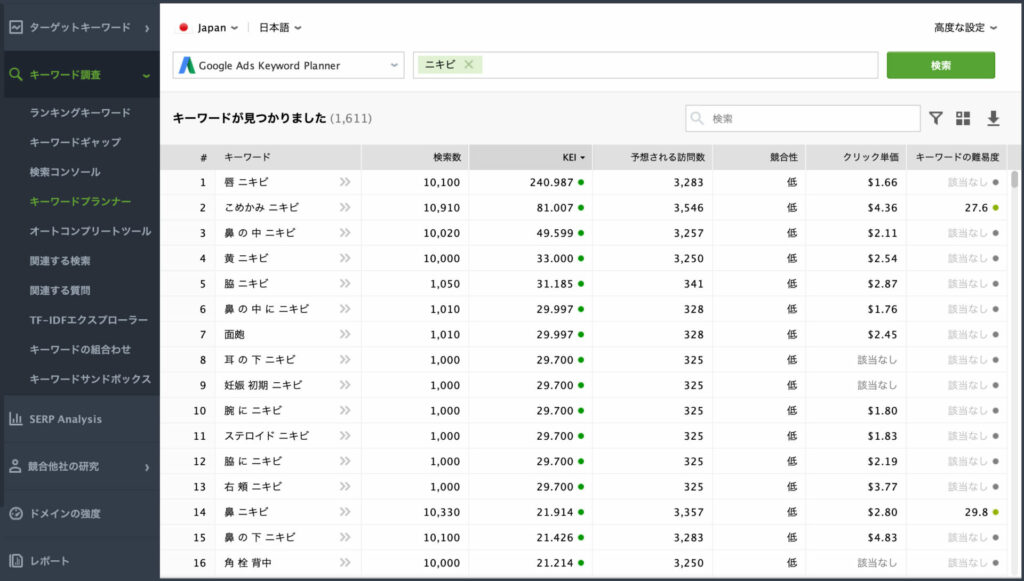Image resolution: width=1024 pixels, height=581 pixels.
Task: Open TF-IDFエクスプローラー in sidebar
Action: pos(89,319)
